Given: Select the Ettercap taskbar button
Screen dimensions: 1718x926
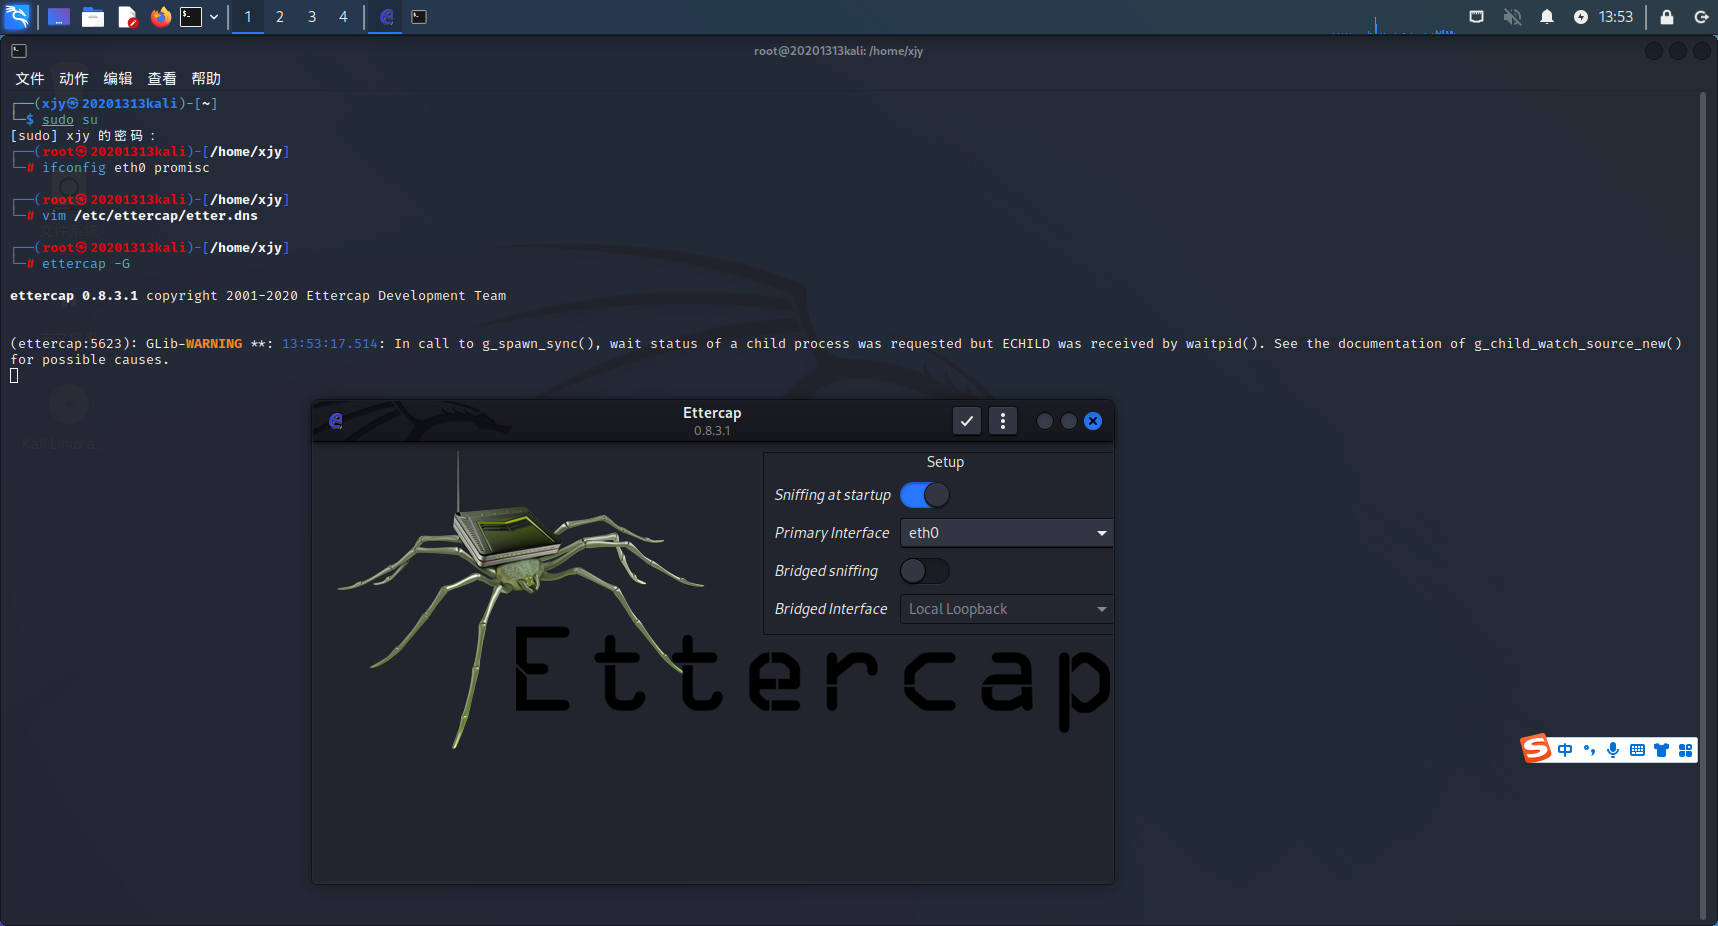Looking at the screenshot, I should (385, 17).
